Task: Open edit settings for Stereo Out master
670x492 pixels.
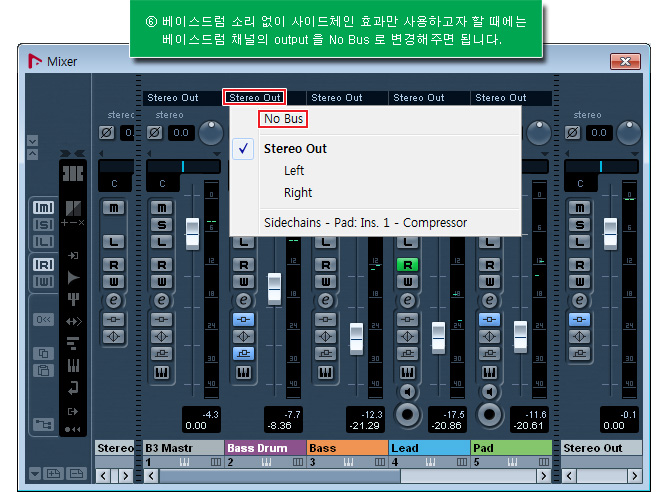Action: [x=579, y=300]
